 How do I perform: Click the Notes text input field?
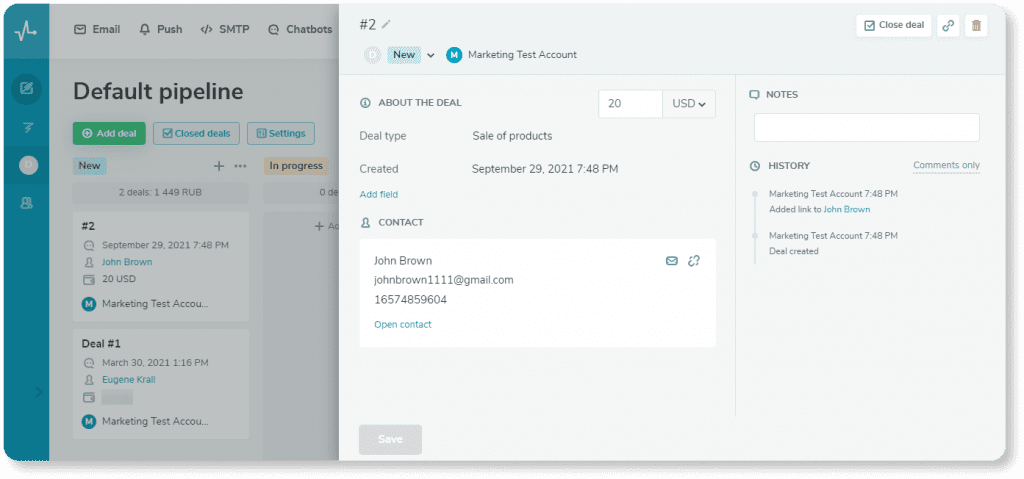click(x=866, y=127)
